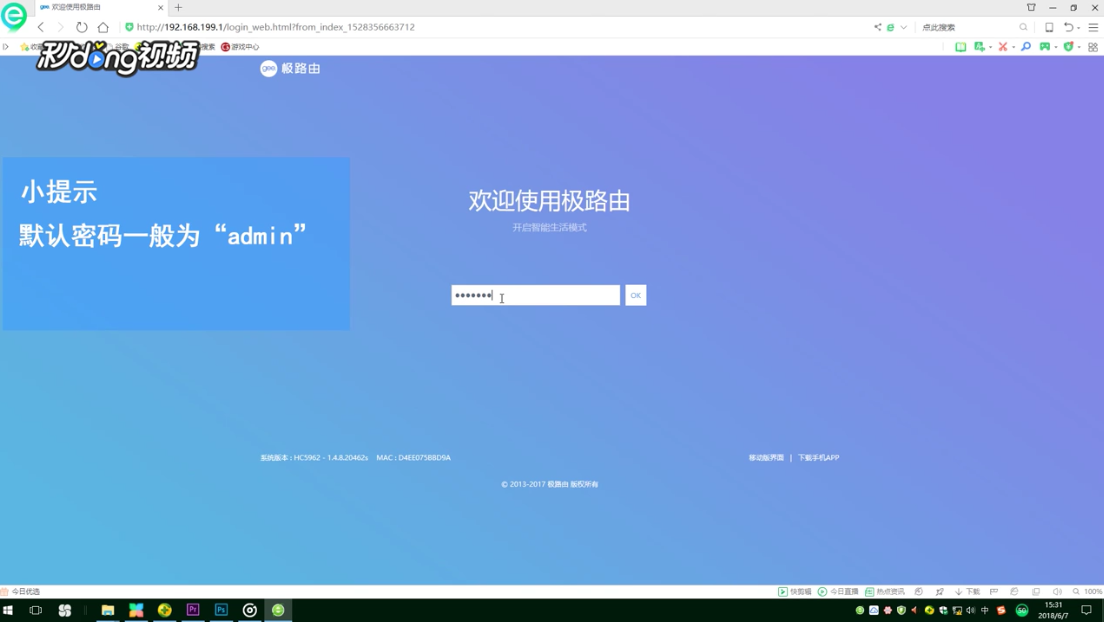Click the rocket accelerator icon in status bar
1104x622 pixels.
[x=939, y=592]
